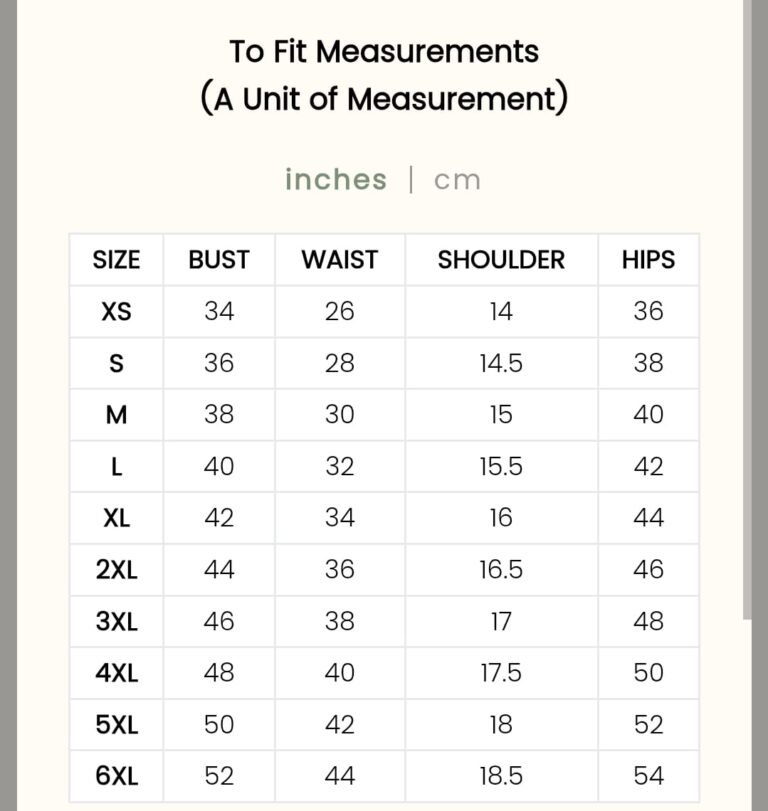Select the SHOULDER column header
The height and width of the screenshot is (811, 768).
coord(501,260)
